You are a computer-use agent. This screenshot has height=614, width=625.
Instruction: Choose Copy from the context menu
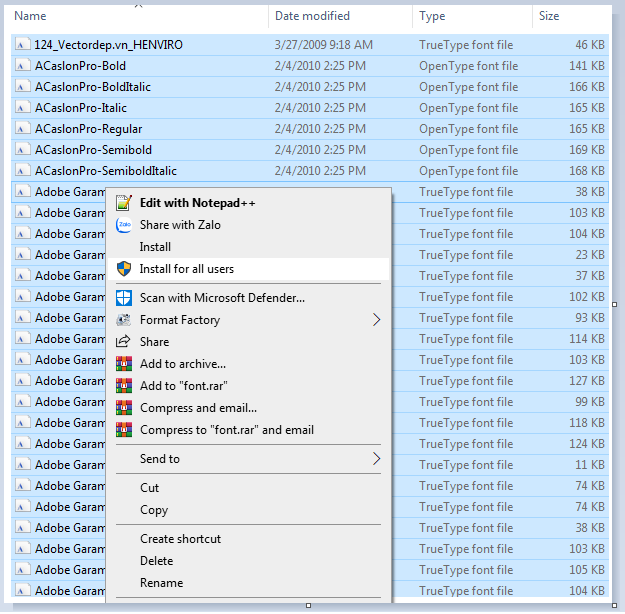154,510
